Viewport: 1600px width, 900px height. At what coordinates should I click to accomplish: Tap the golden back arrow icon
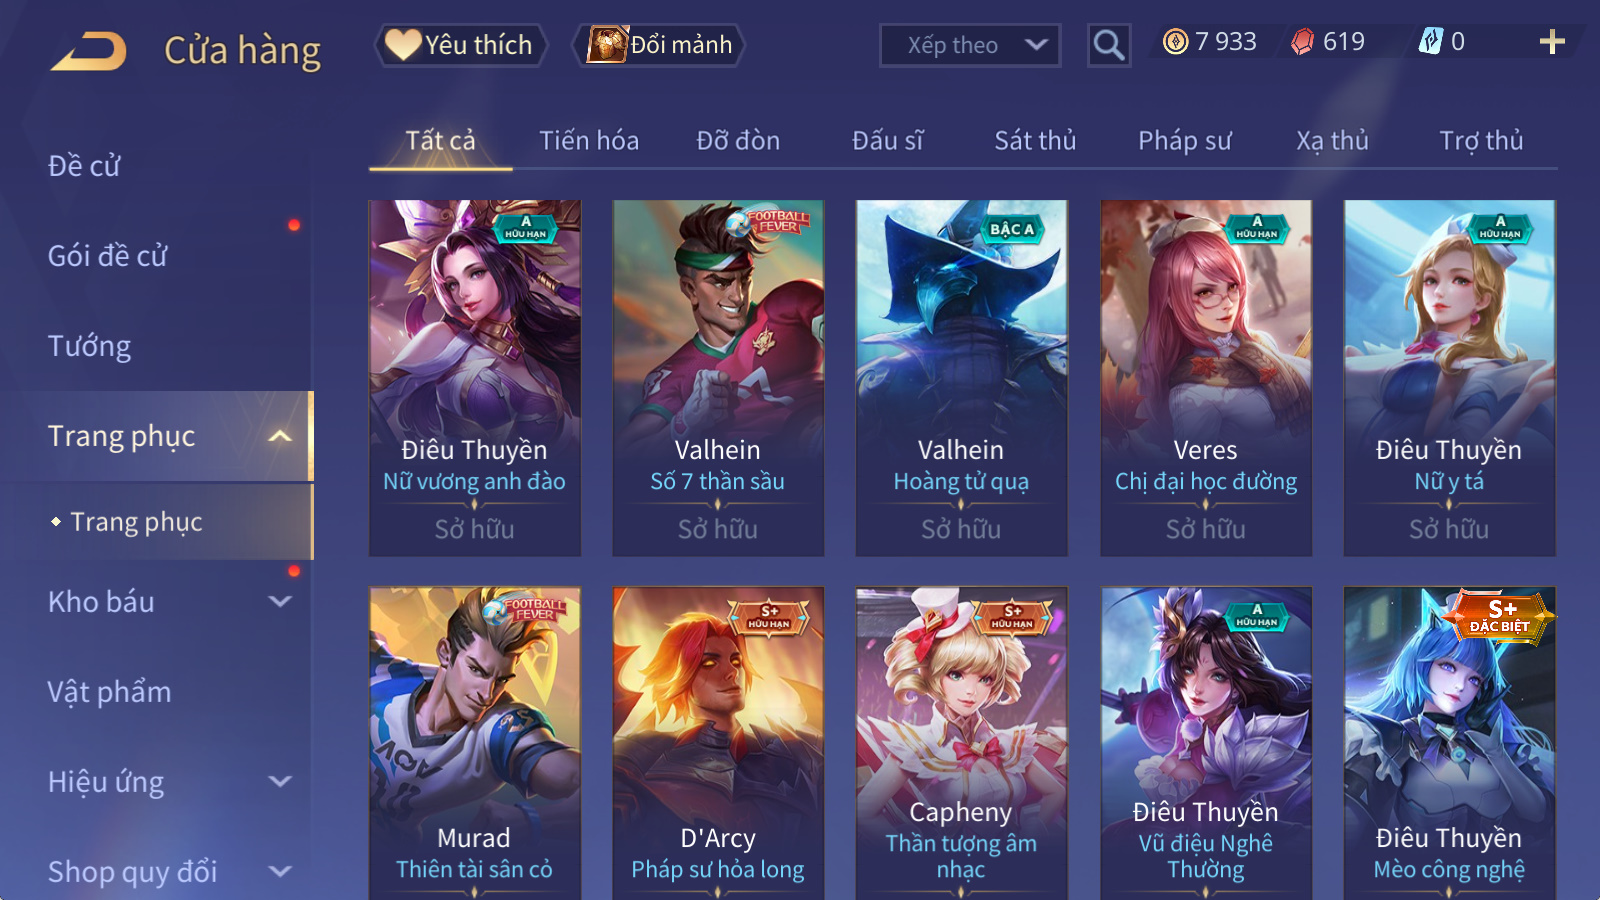(x=89, y=51)
